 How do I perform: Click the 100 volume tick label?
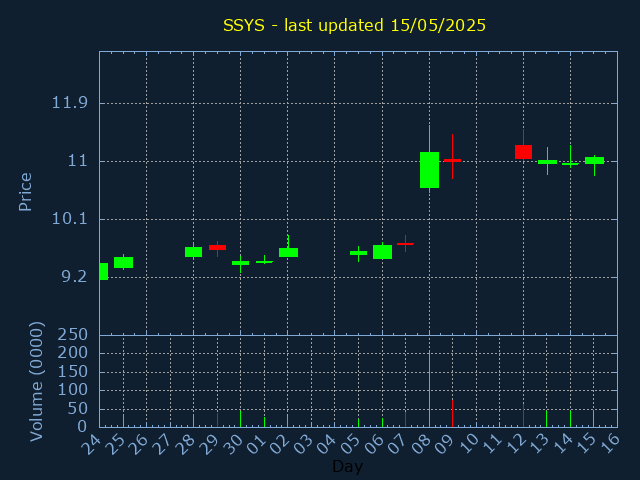(73, 390)
